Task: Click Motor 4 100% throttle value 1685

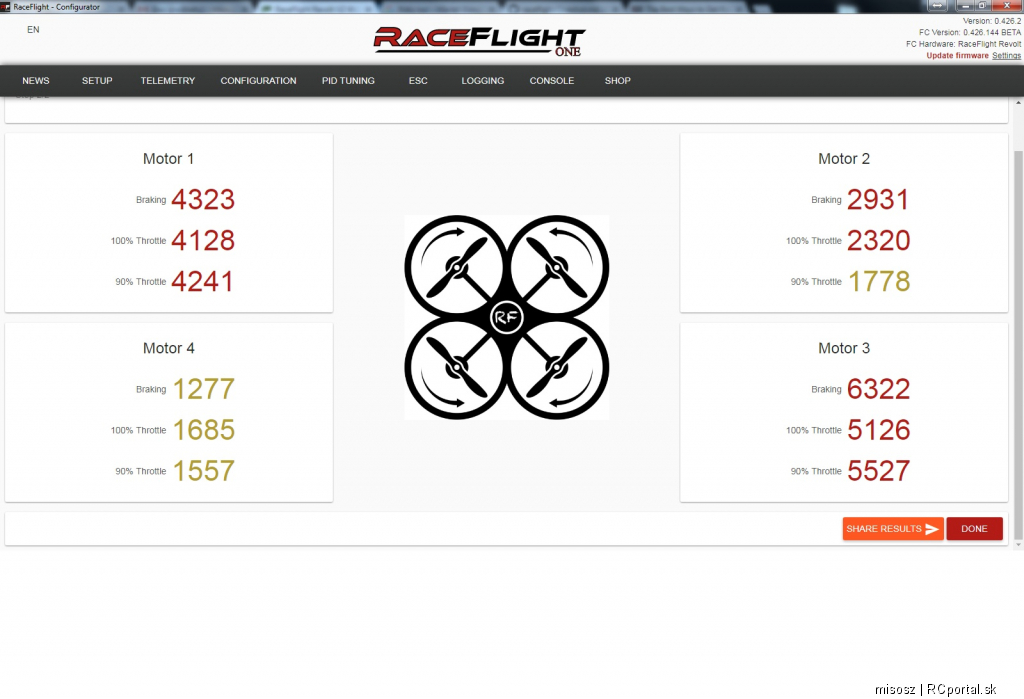Action: [x=204, y=430]
